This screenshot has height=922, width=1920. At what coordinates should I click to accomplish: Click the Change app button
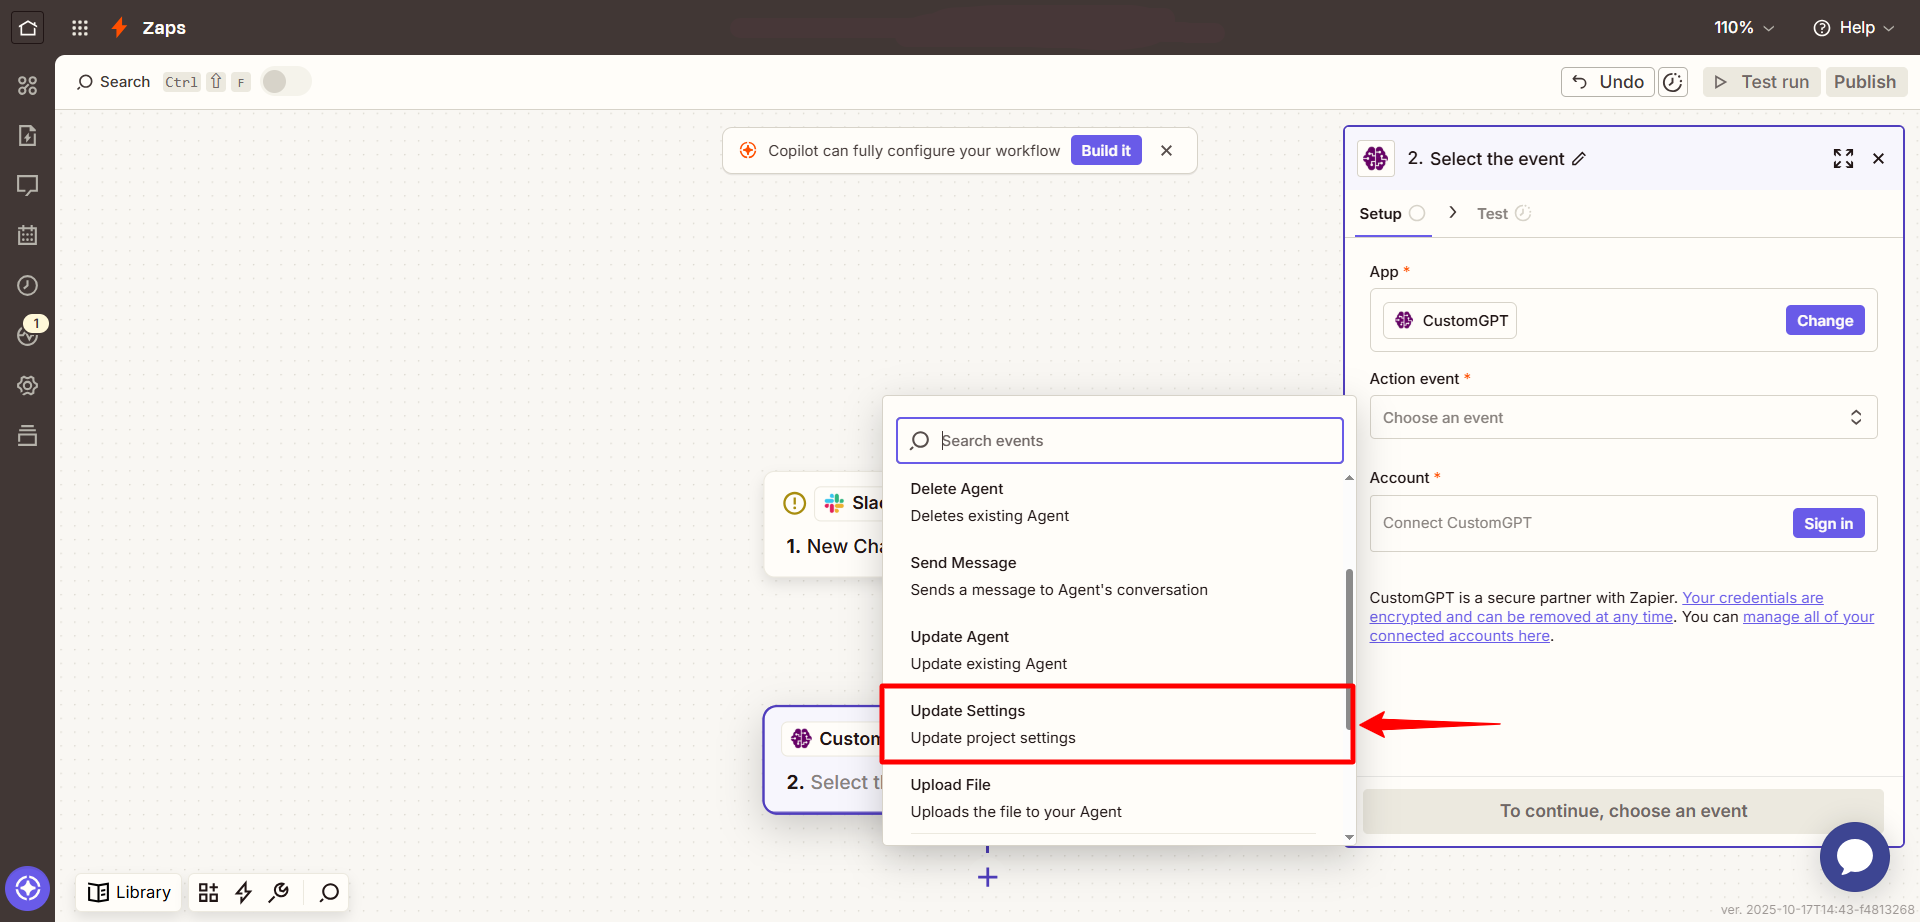click(1825, 320)
